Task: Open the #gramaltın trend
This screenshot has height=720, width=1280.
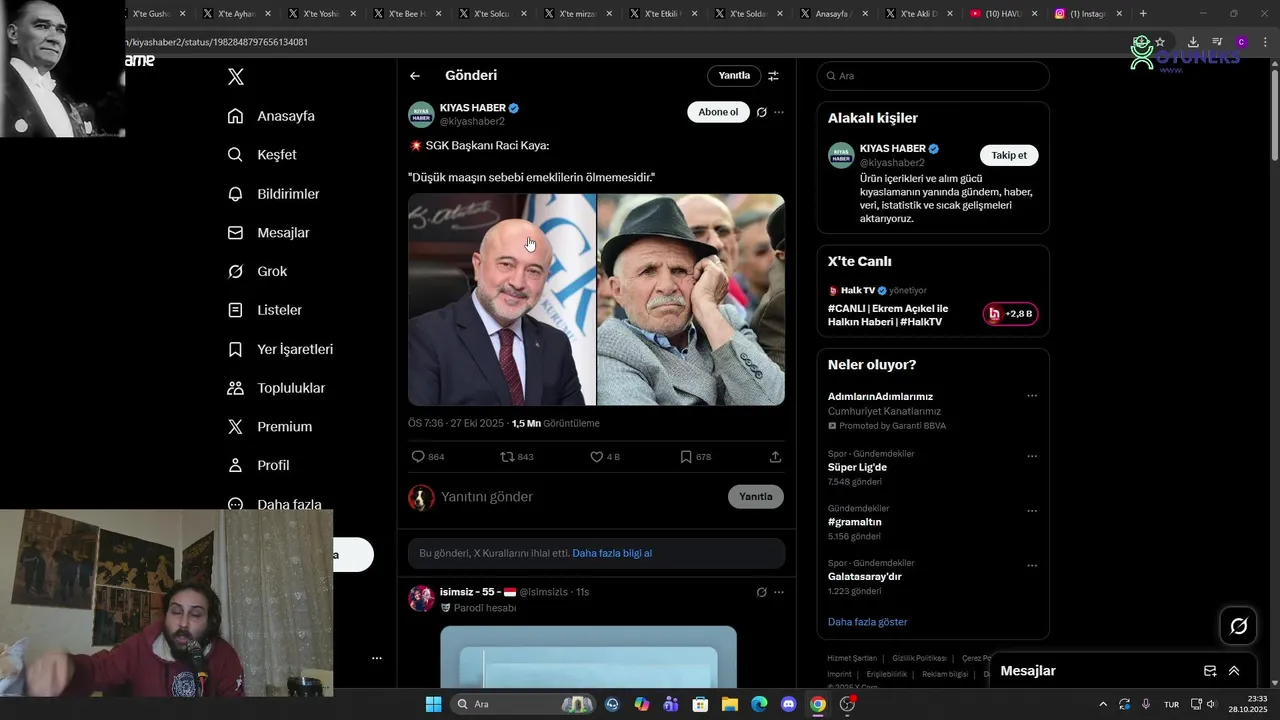Action: pyautogui.click(x=855, y=522)
